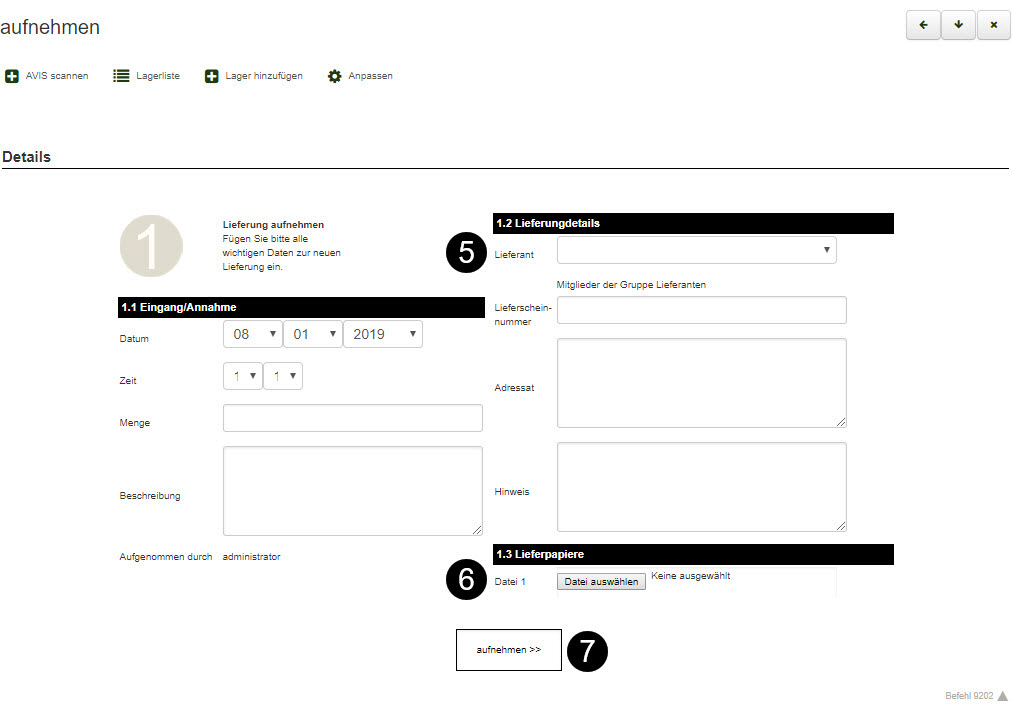The height and width of the screenshot is (712, 1012).
Task: Open the day dropdown showing 08
Action: tap(252, 334)
